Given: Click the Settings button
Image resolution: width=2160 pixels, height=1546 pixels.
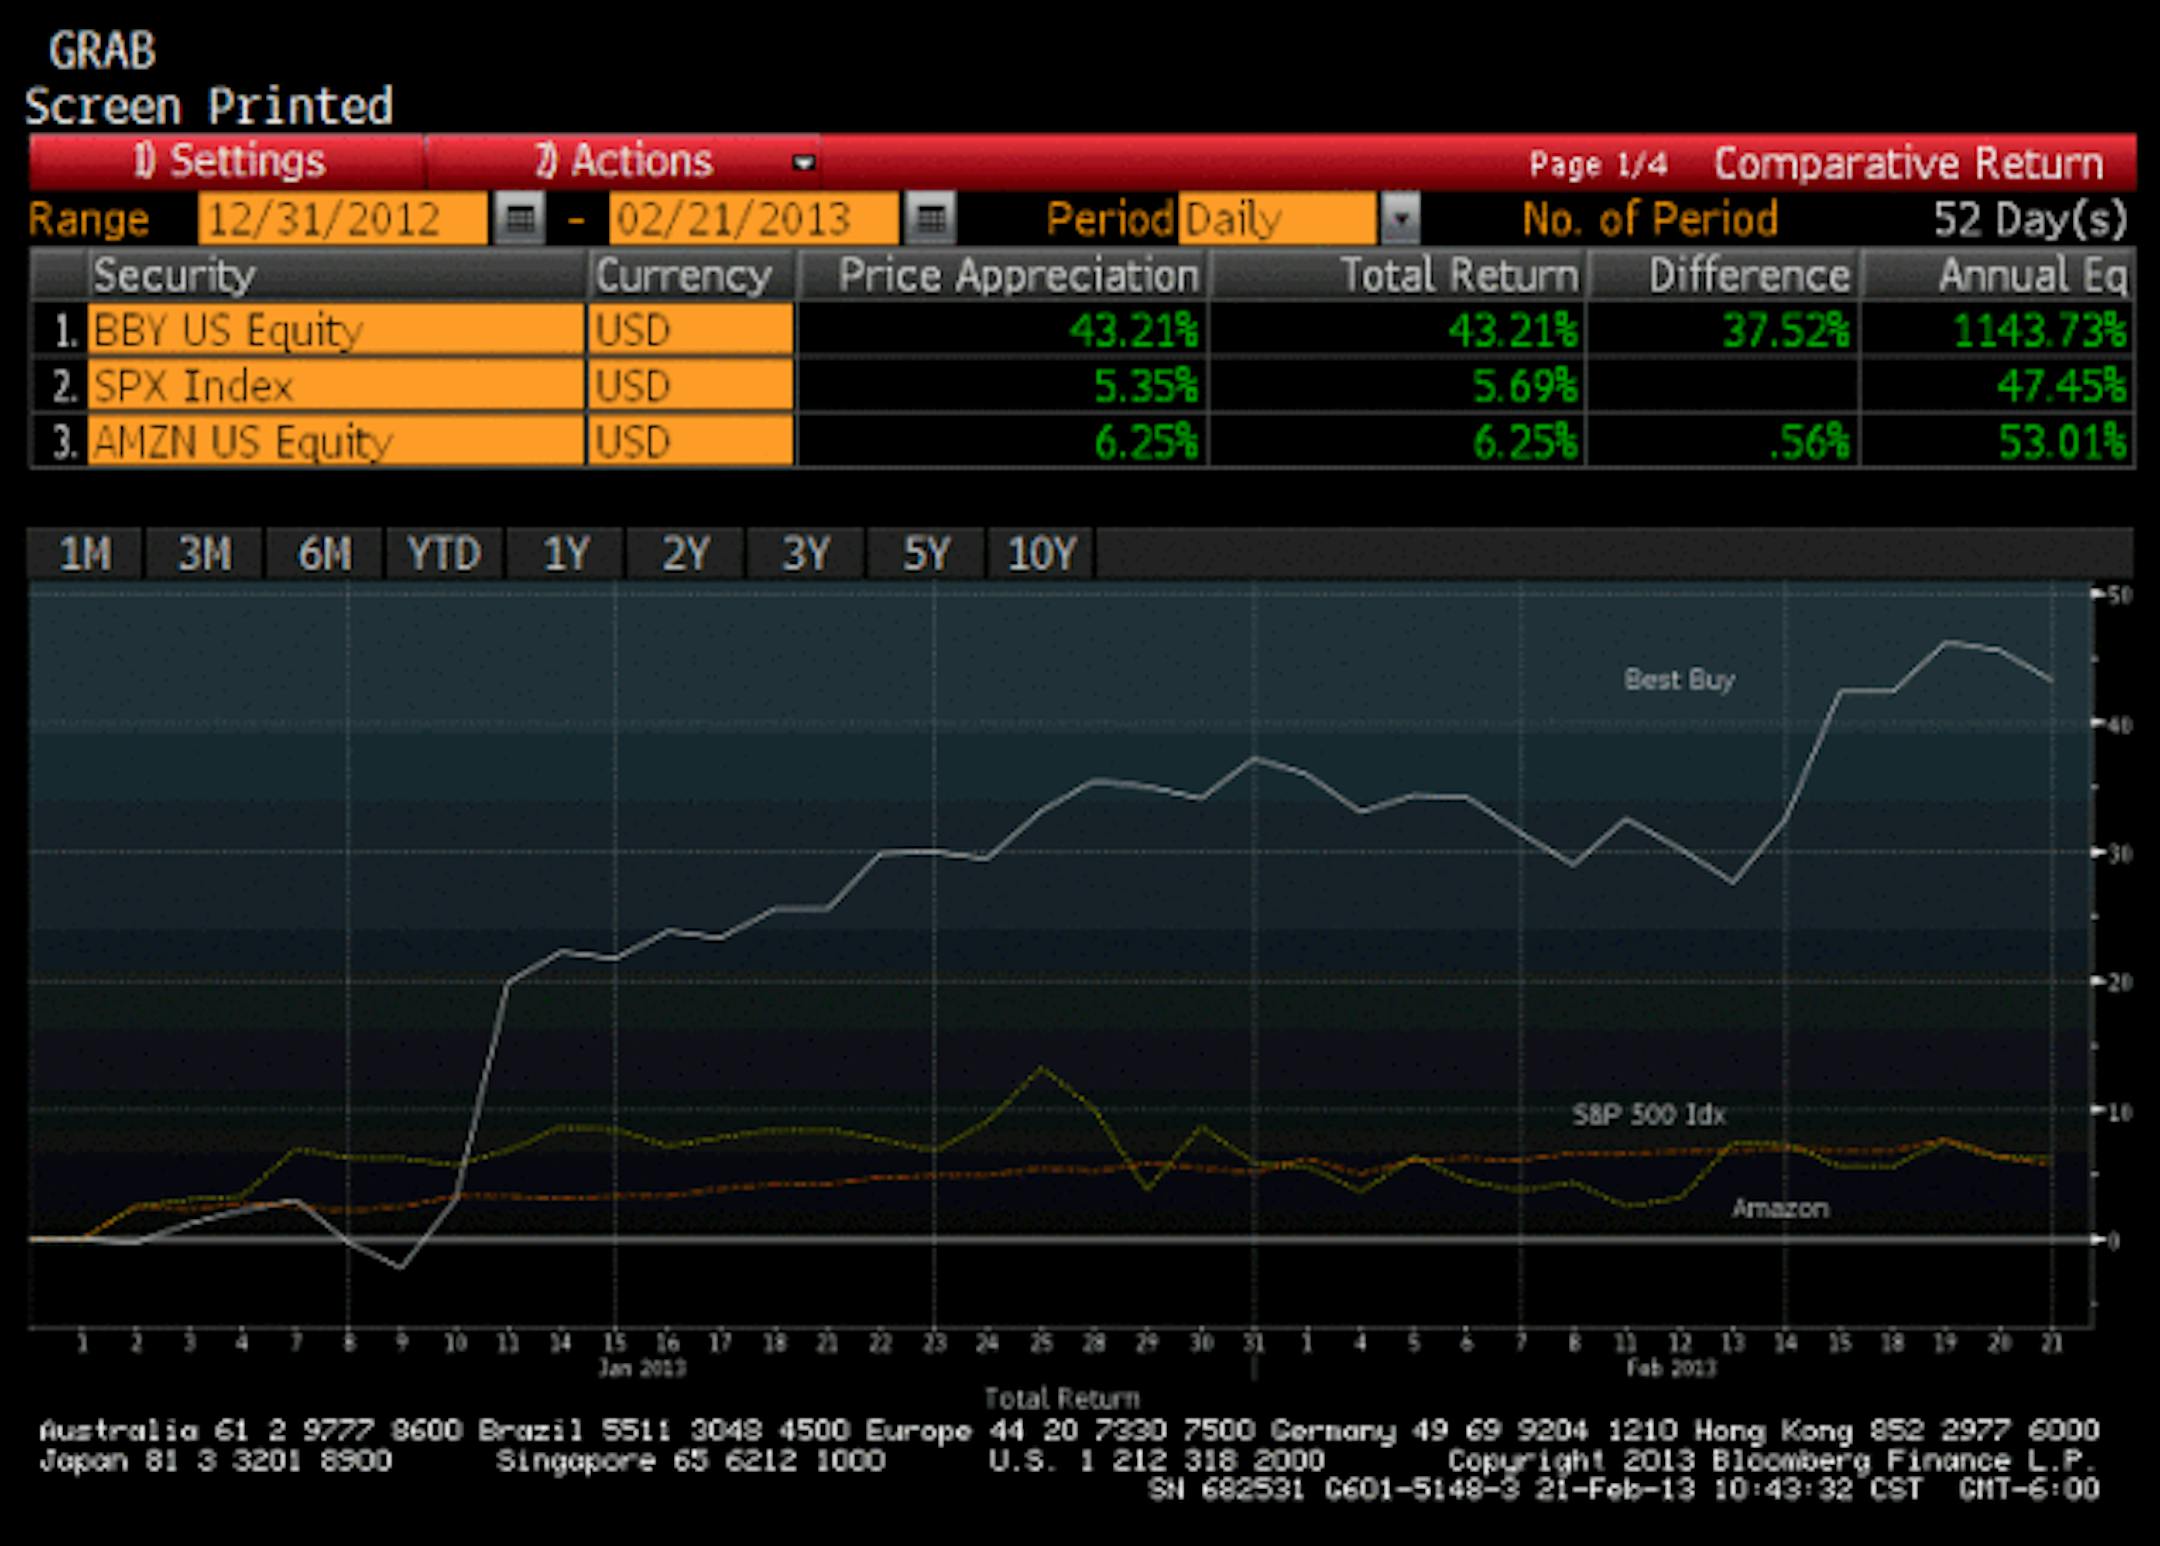Looking at the screenshot, I should (x=229, y=162).
